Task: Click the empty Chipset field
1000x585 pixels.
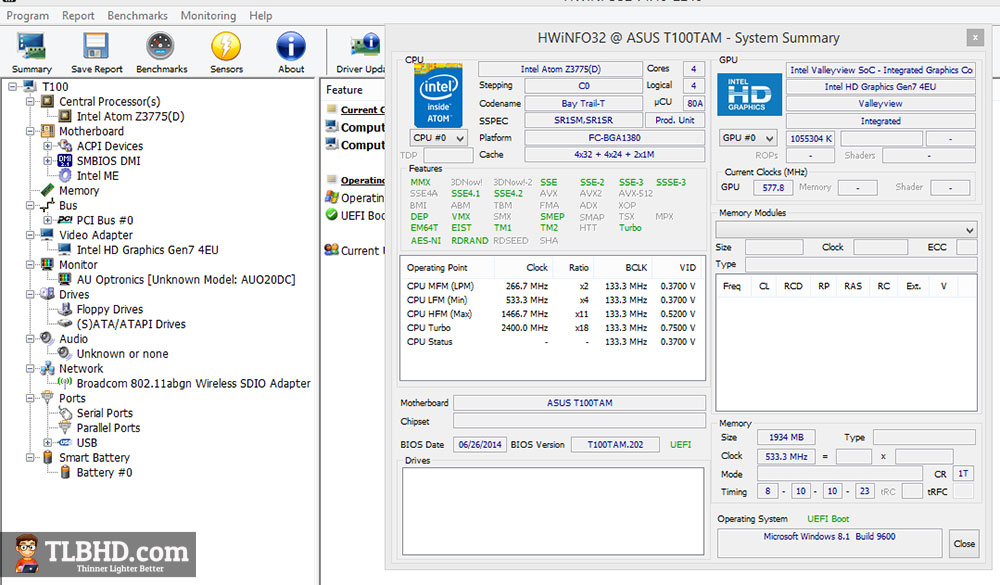Action: pyautogui.click(x=579, y=421)
